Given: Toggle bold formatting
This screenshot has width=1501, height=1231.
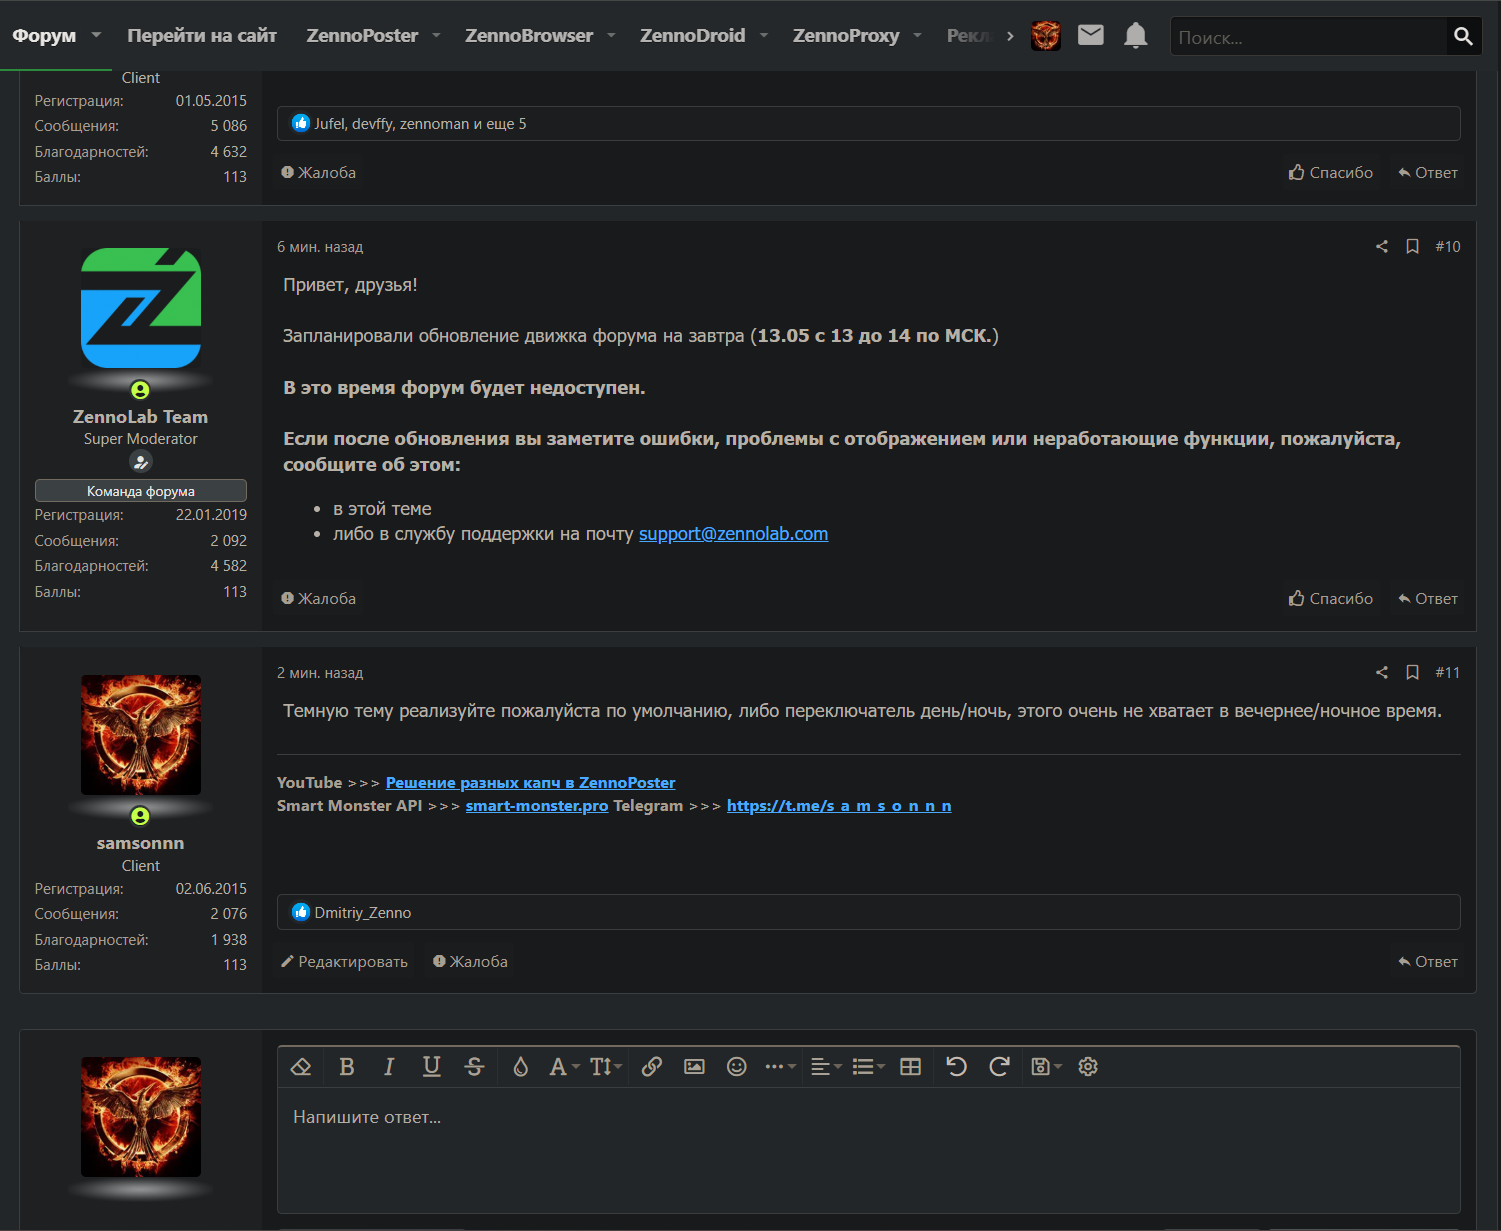Looking at the screenshot, I should (x=347, y=1066).
